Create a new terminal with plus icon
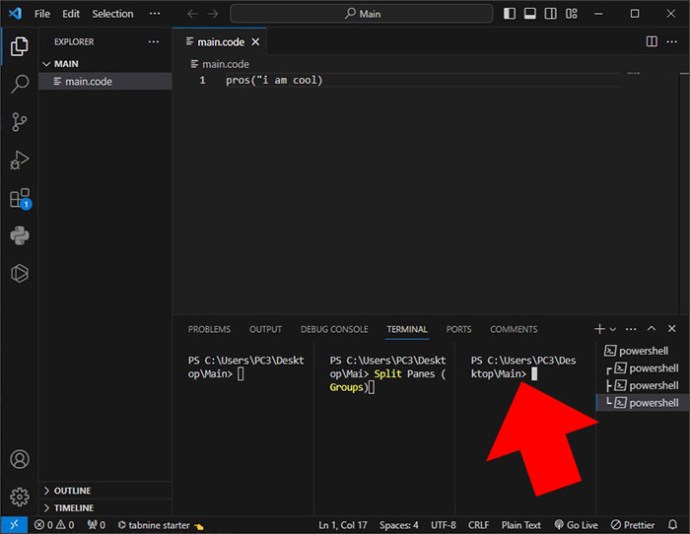Viewport: 690px width, 534px height. 599,329
